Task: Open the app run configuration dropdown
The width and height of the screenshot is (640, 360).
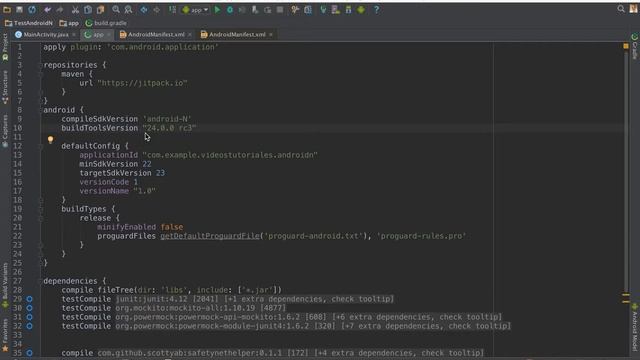Action: click(x=195, y=9)
